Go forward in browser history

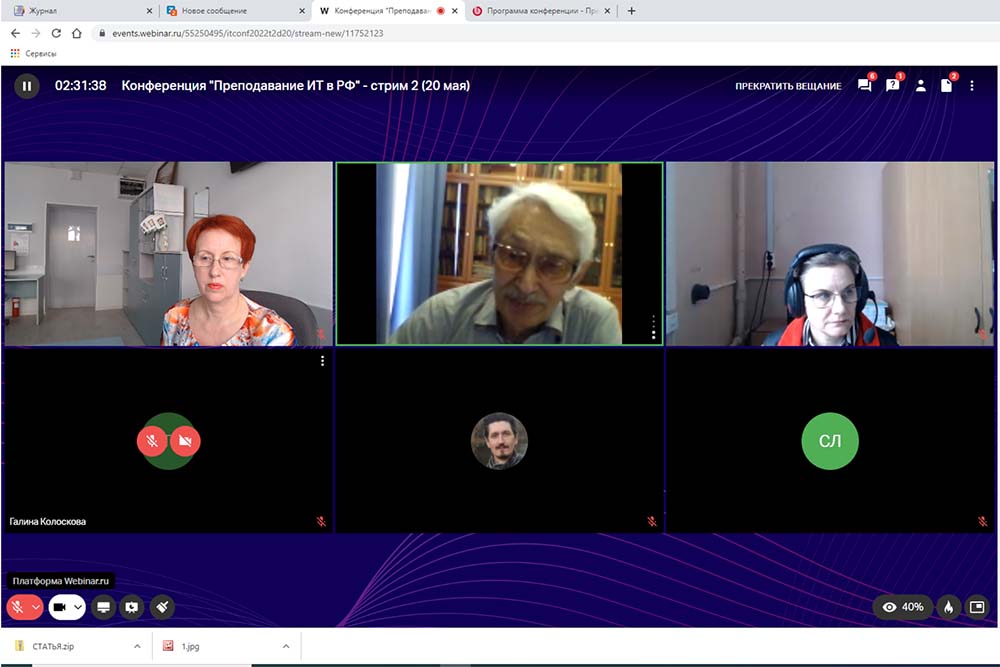pyautogui.click(x=36, y=33)
